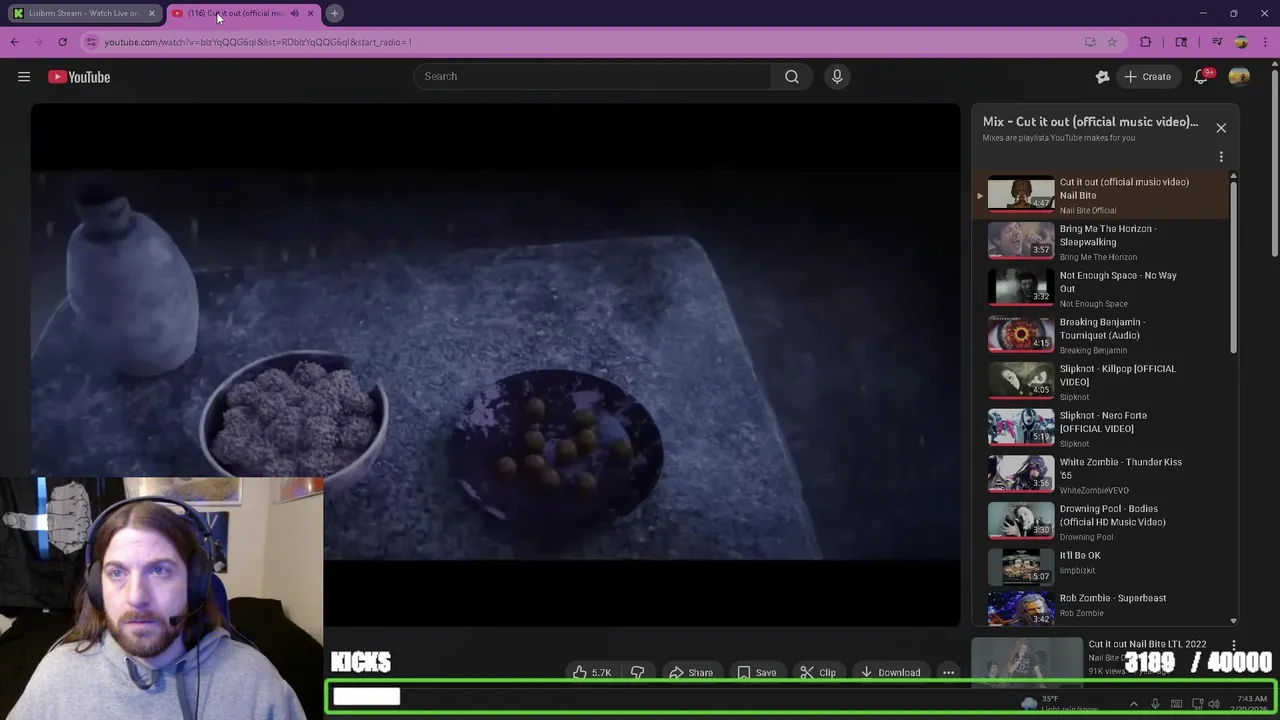Screen dimensions: 1280x720
Task: Switch to the Kick stream tab
Action: (x=83, y=13)
